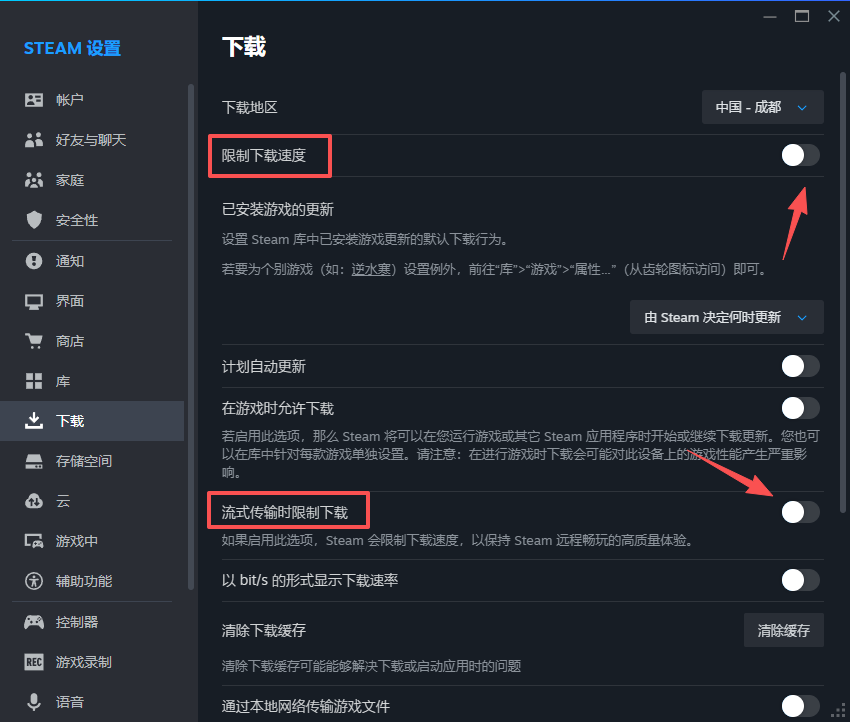Screen dimensions: 850x722
Task: Enable 以 bit/s 的形式显示下载速率 toggle
Action: 800,580
